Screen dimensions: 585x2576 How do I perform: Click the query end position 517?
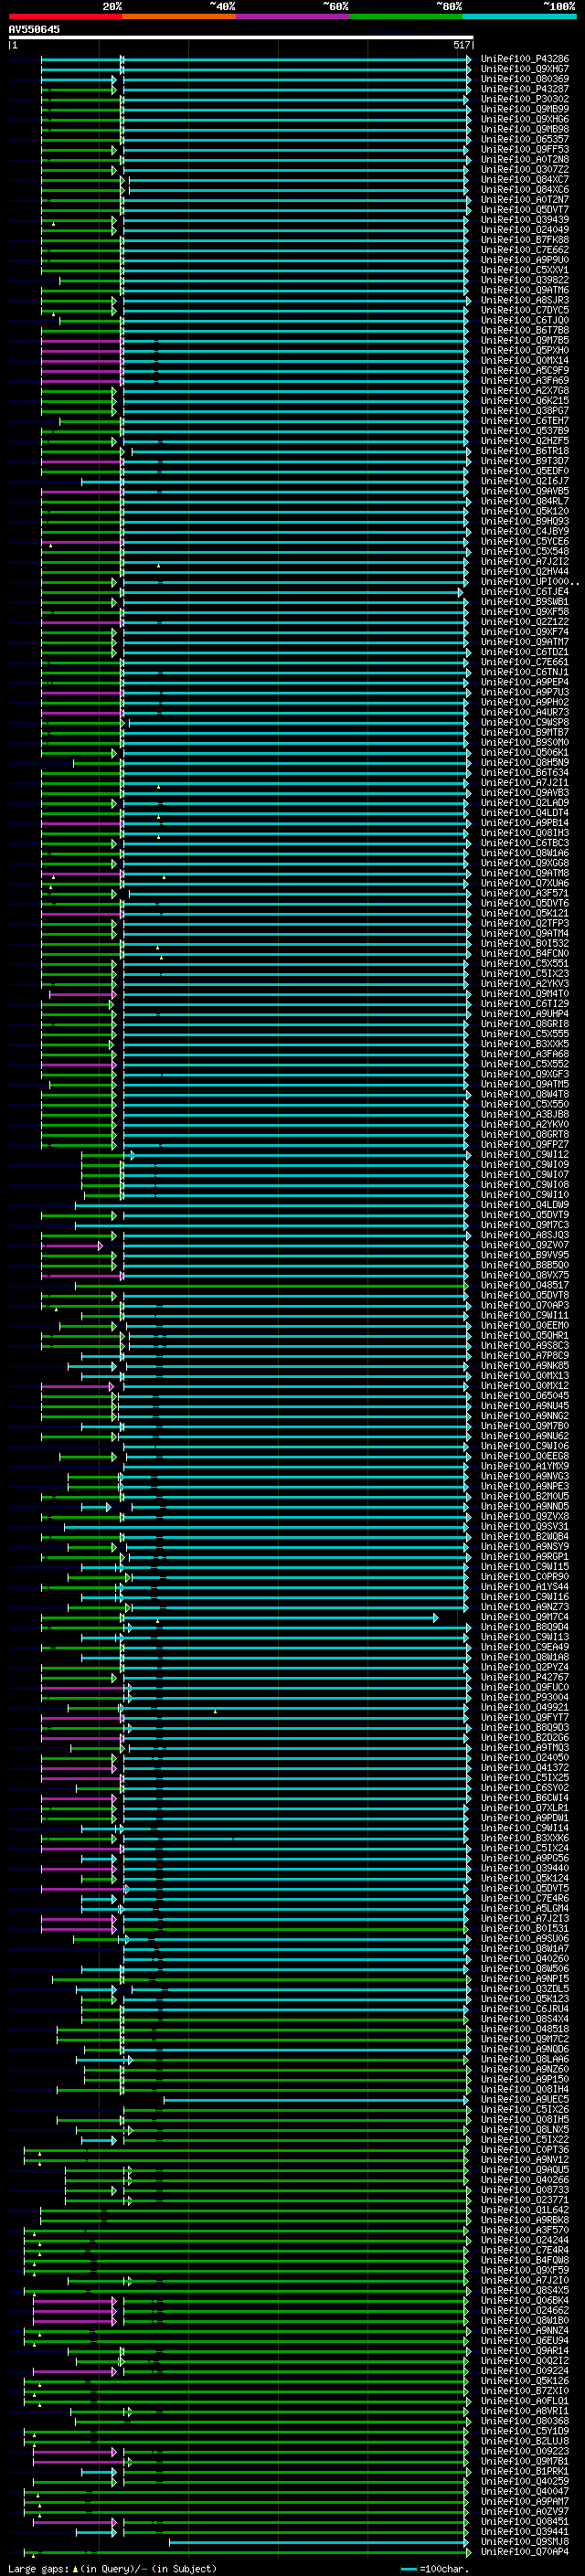pos(461,45)
